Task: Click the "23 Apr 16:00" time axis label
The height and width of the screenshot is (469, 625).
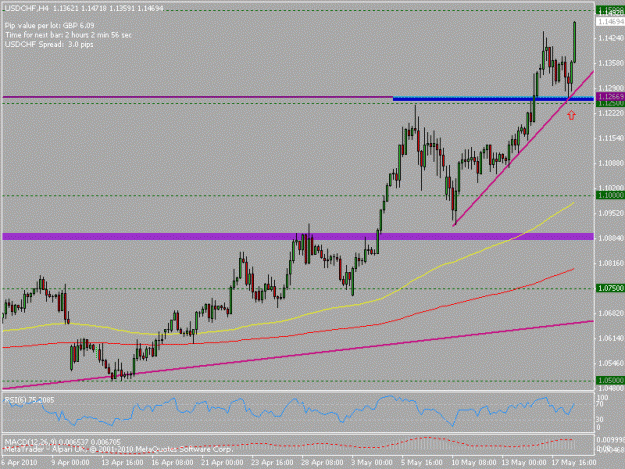Action: [x=272, y=463]
